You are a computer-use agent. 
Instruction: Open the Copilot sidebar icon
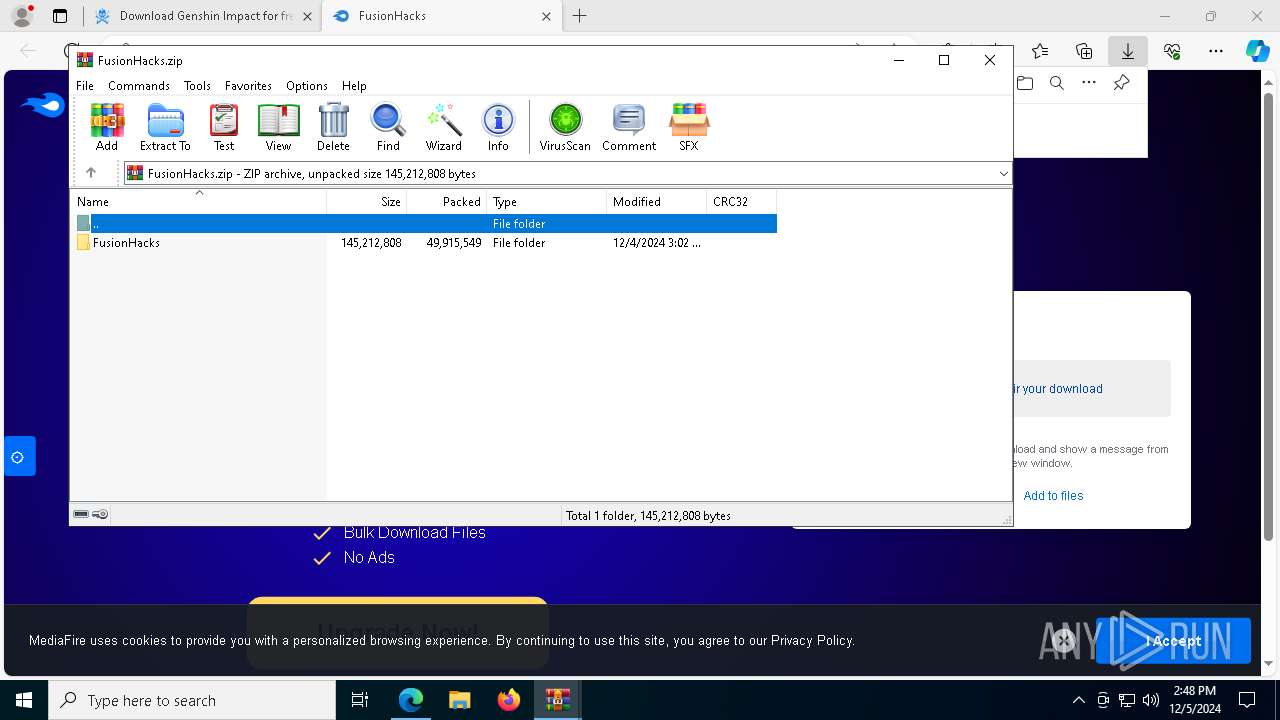[x=1257, y=51]
